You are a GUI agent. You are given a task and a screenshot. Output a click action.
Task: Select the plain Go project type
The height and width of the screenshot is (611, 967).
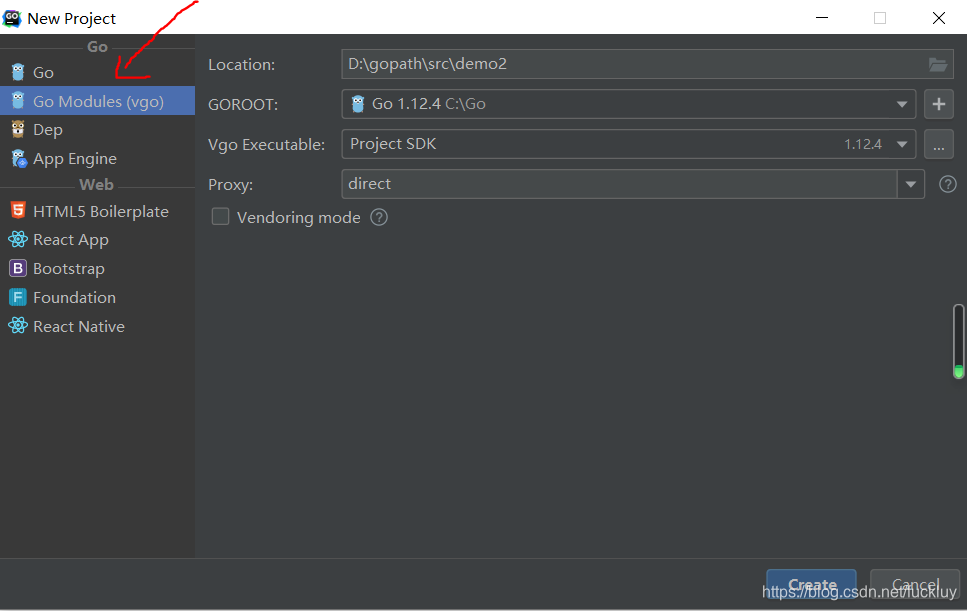pyautogui.click(x=40, y=72)
